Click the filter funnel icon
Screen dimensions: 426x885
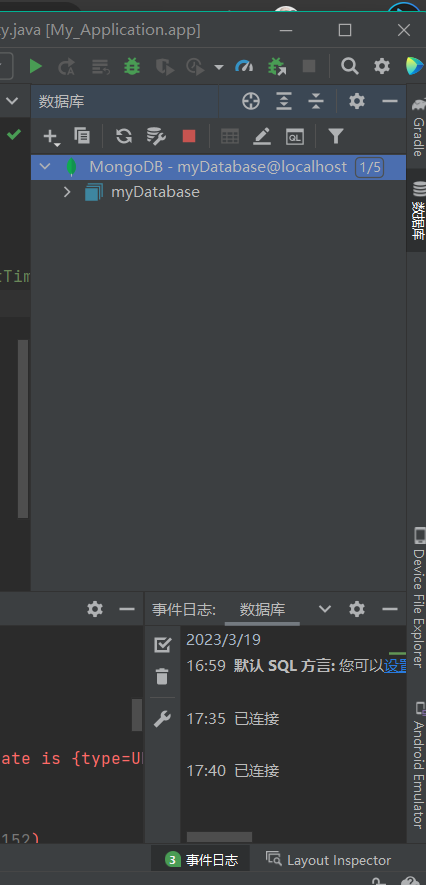click(x=336, y=136)
